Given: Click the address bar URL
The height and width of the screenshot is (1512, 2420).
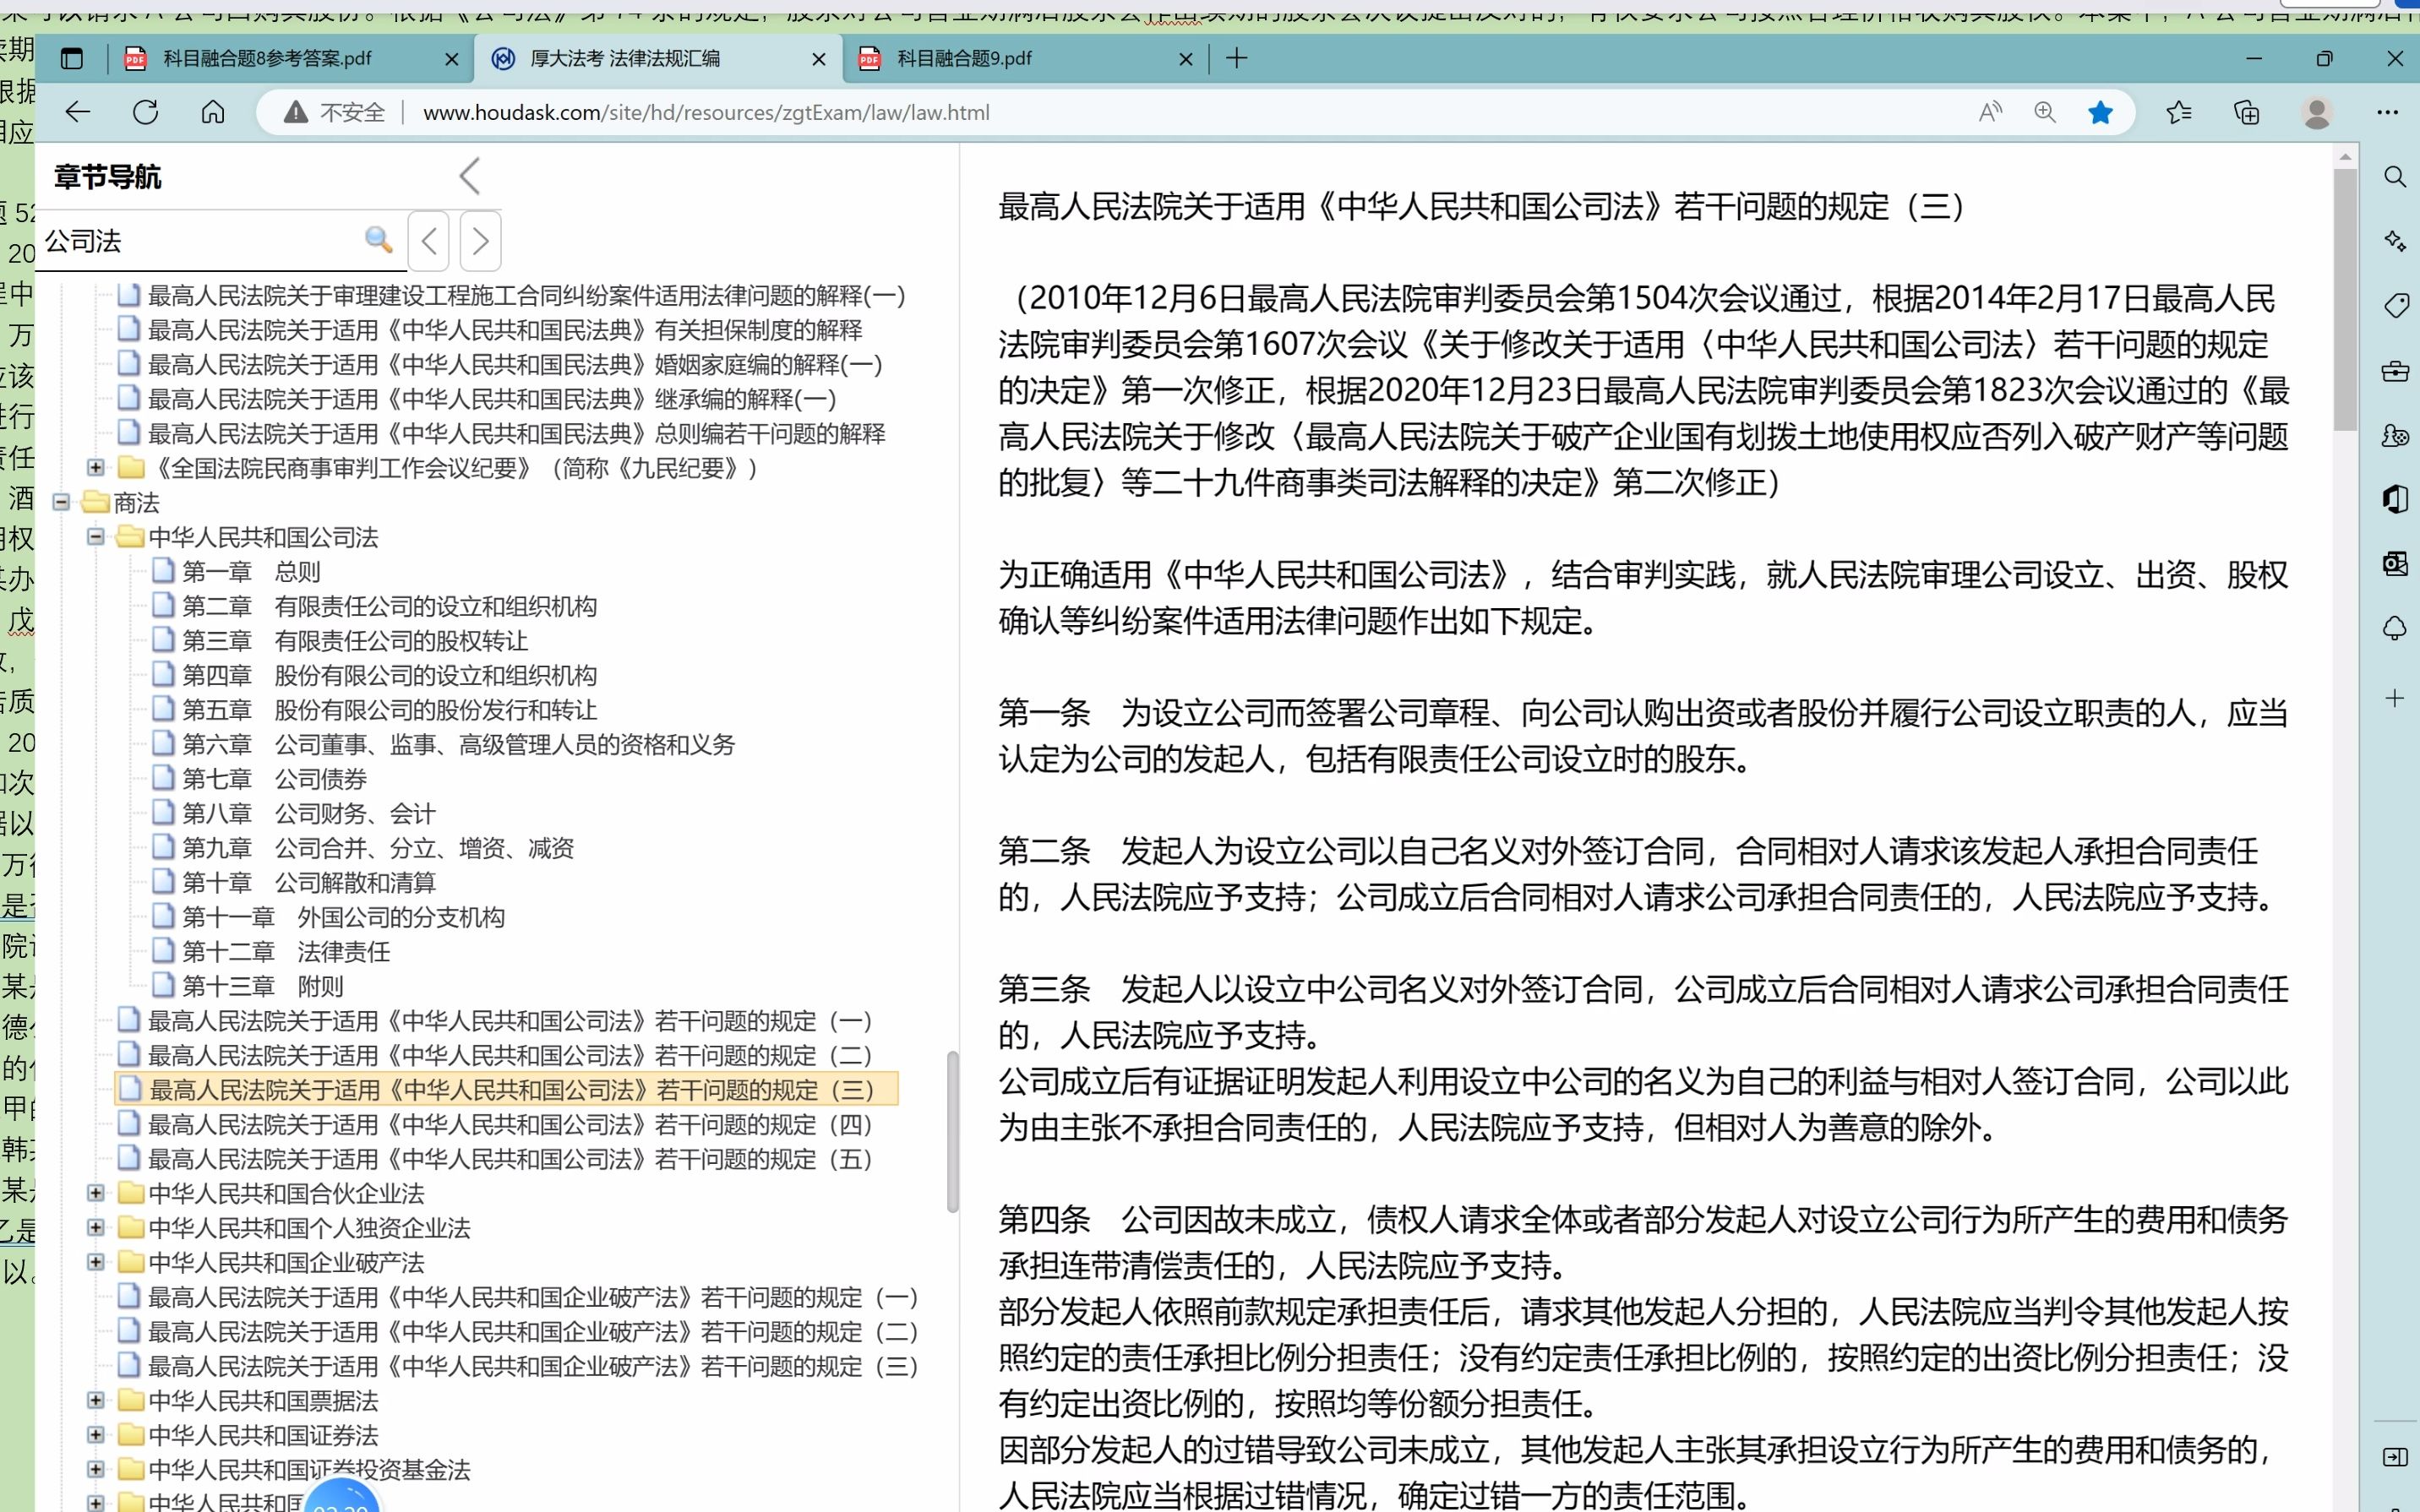Looking at the screenshot, I should pyautogui.click(x=706, y=112).
